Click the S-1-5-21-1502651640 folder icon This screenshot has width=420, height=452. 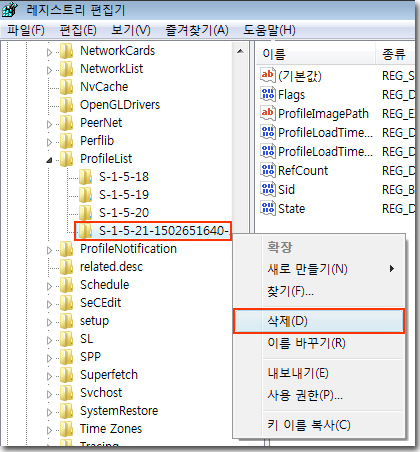(86, 231)
